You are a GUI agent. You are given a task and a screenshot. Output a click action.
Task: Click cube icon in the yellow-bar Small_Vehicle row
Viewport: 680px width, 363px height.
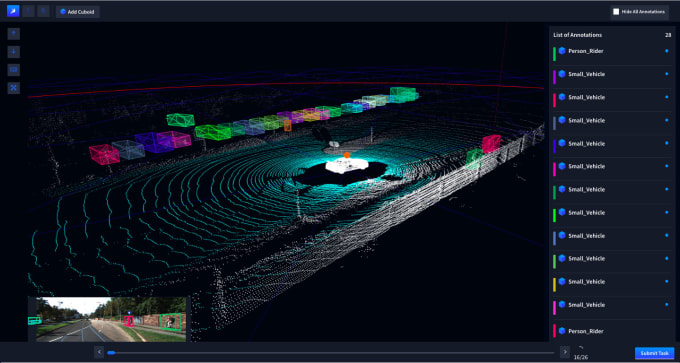[x=562, y=281]
